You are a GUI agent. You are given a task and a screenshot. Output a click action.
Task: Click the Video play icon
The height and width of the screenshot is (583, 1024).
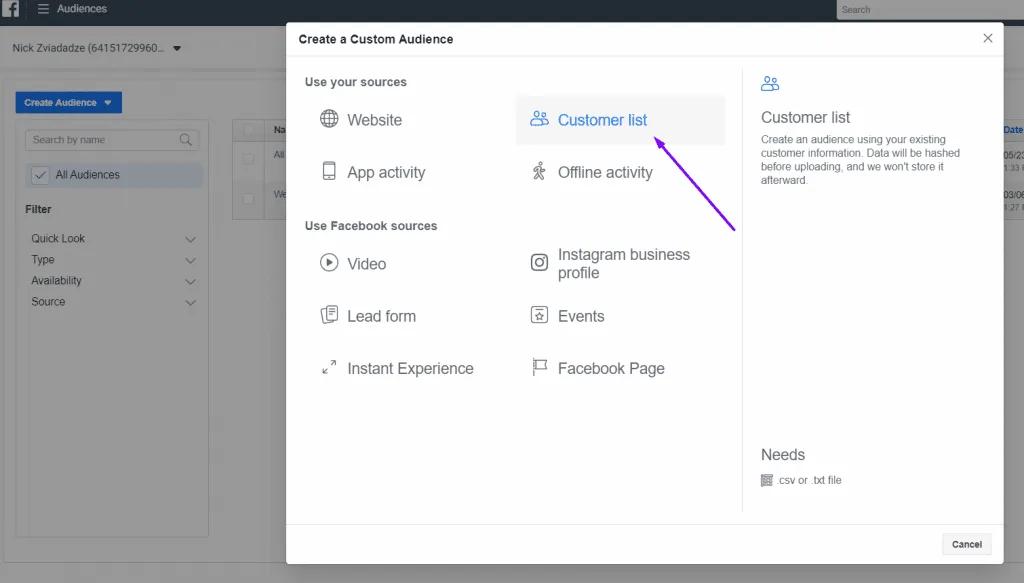[x=329, y=262]
